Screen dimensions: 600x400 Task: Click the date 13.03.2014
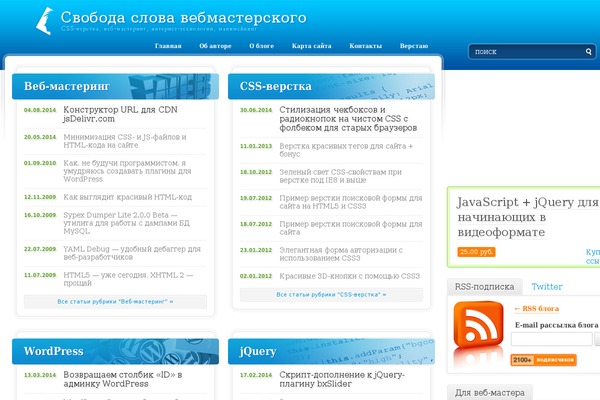coord(40,375)
